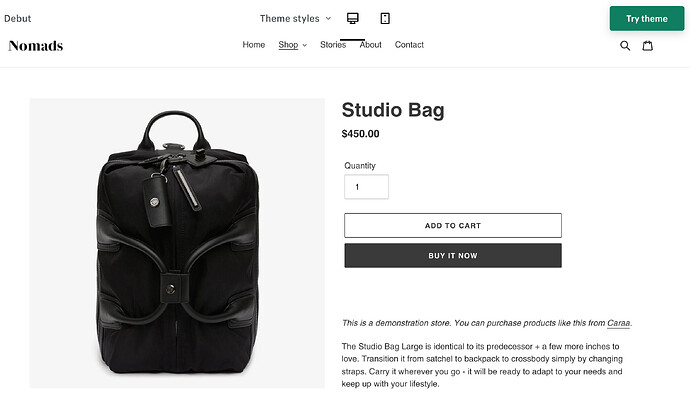Switch to desktop preview icon
This screenshot has width=690, height=394.
coord(352,18)
